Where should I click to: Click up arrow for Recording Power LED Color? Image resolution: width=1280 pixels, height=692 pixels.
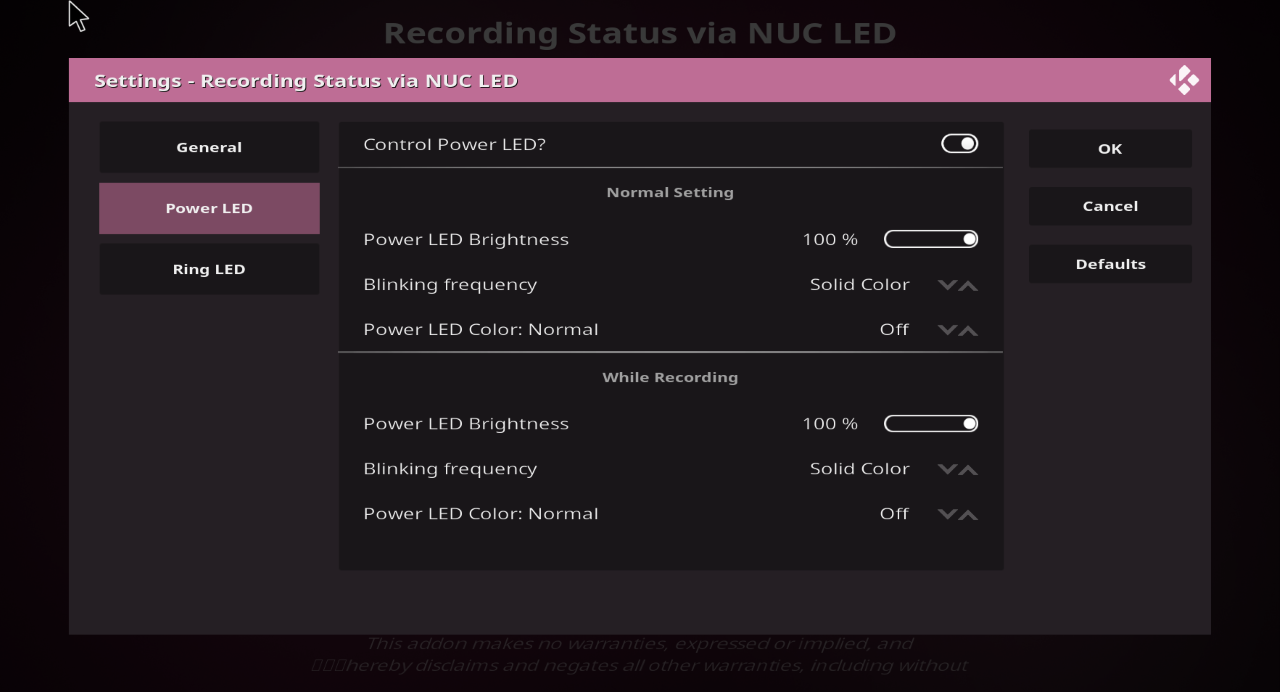[968, 514]
